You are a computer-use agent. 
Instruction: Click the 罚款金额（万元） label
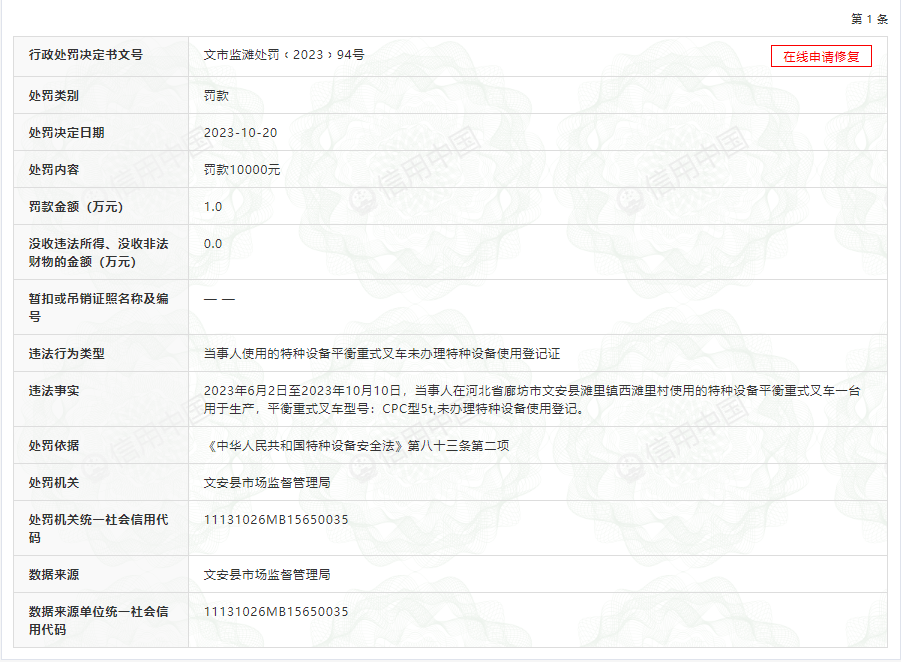pyautogui.click(x=76, y=206)
